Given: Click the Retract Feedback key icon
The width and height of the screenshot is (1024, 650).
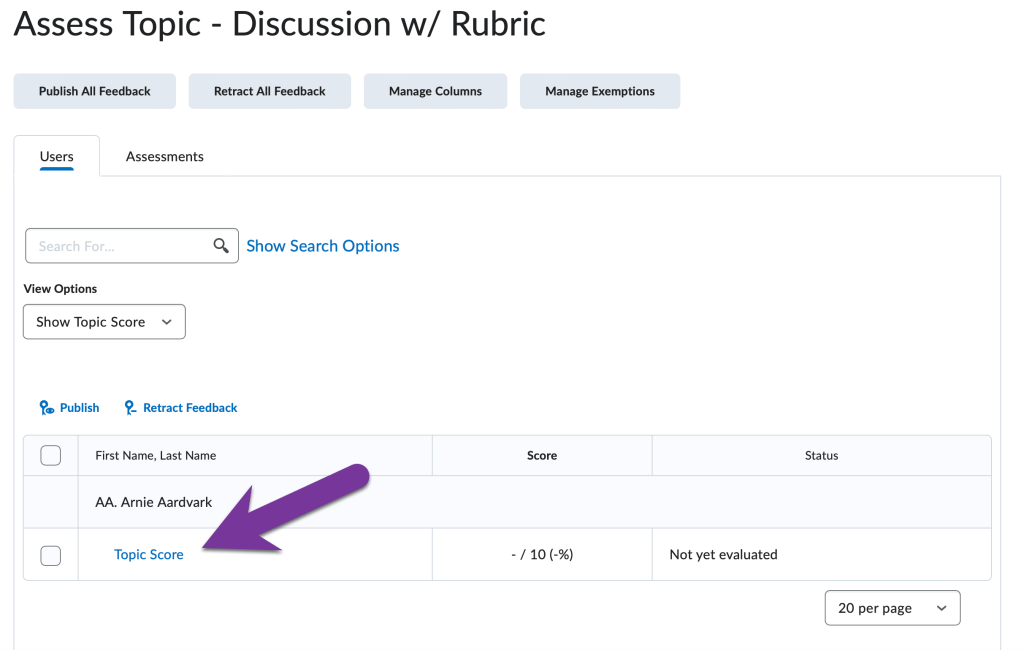Looking at the screenshot, I should [129, 407].
